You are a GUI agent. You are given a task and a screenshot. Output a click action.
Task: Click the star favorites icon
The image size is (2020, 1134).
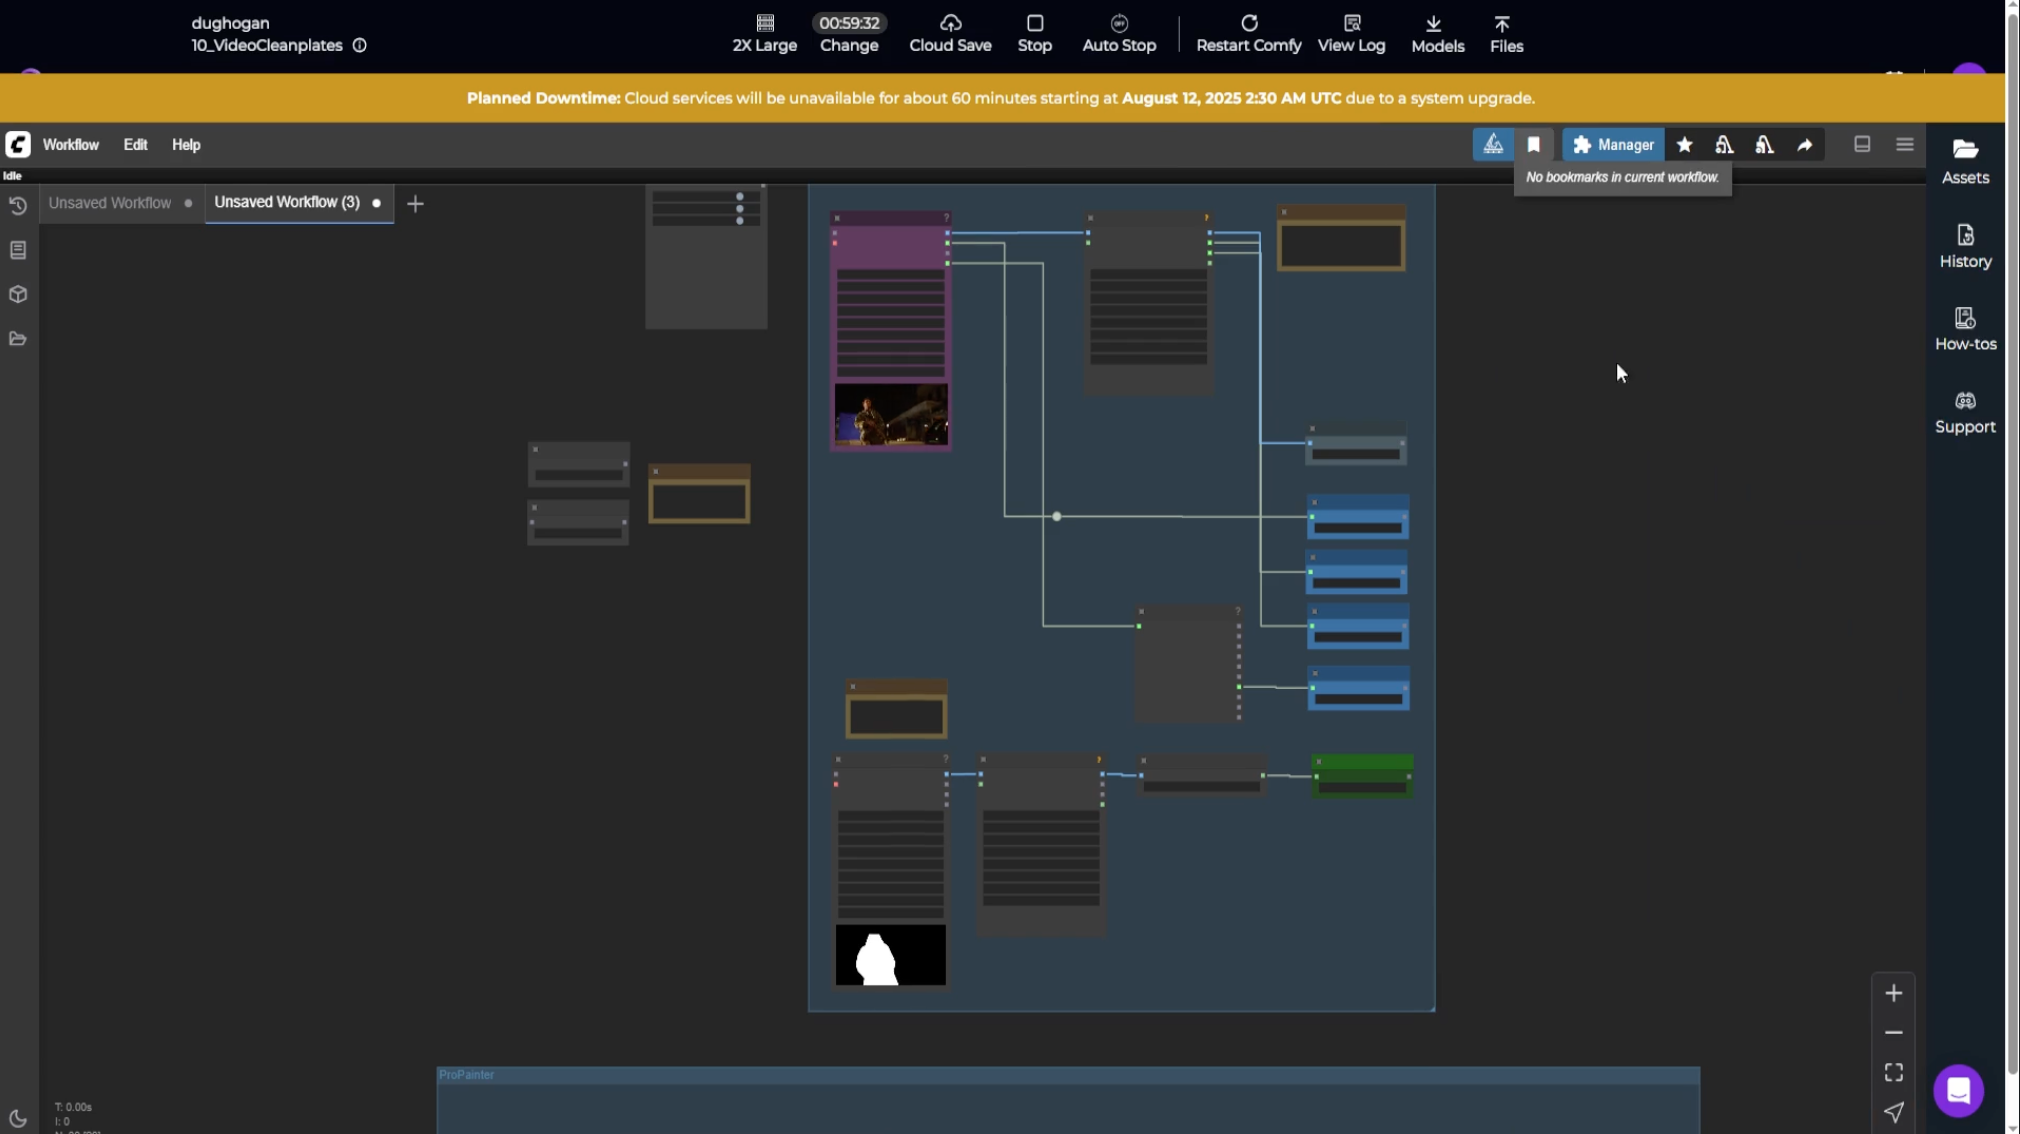(x=1684, y=144)
